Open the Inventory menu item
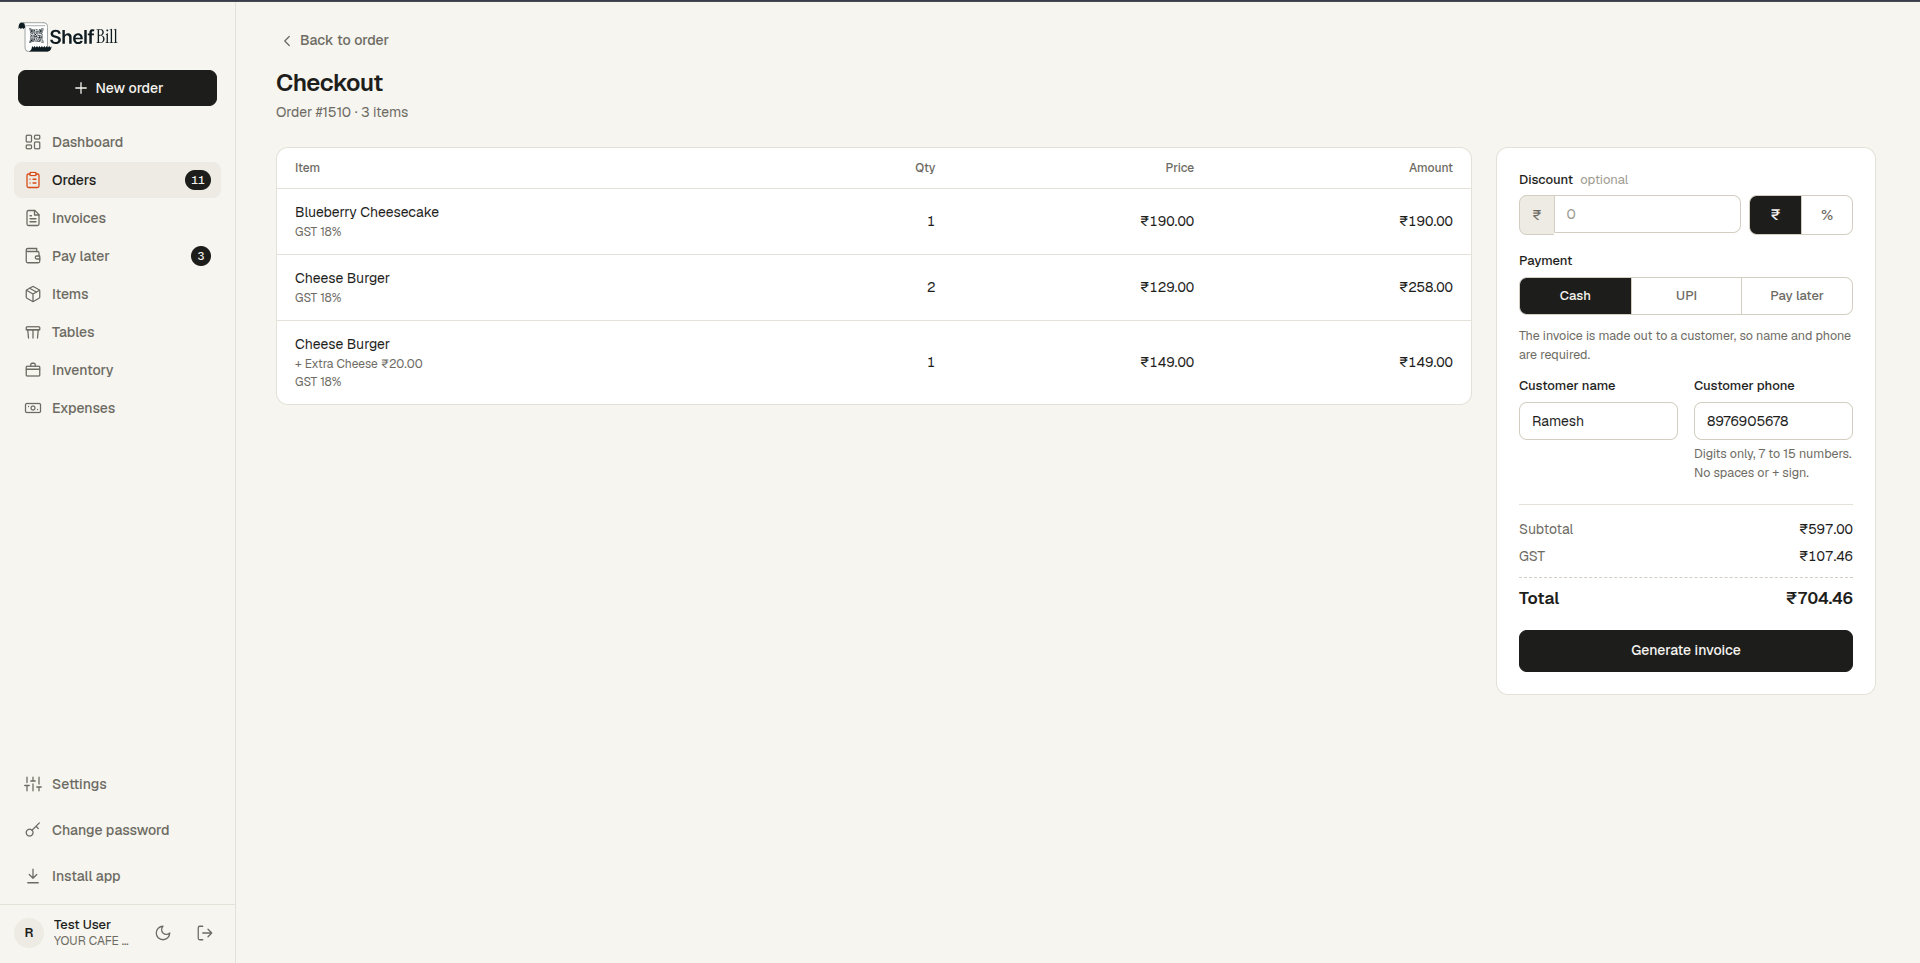 (x=118, y=370)
